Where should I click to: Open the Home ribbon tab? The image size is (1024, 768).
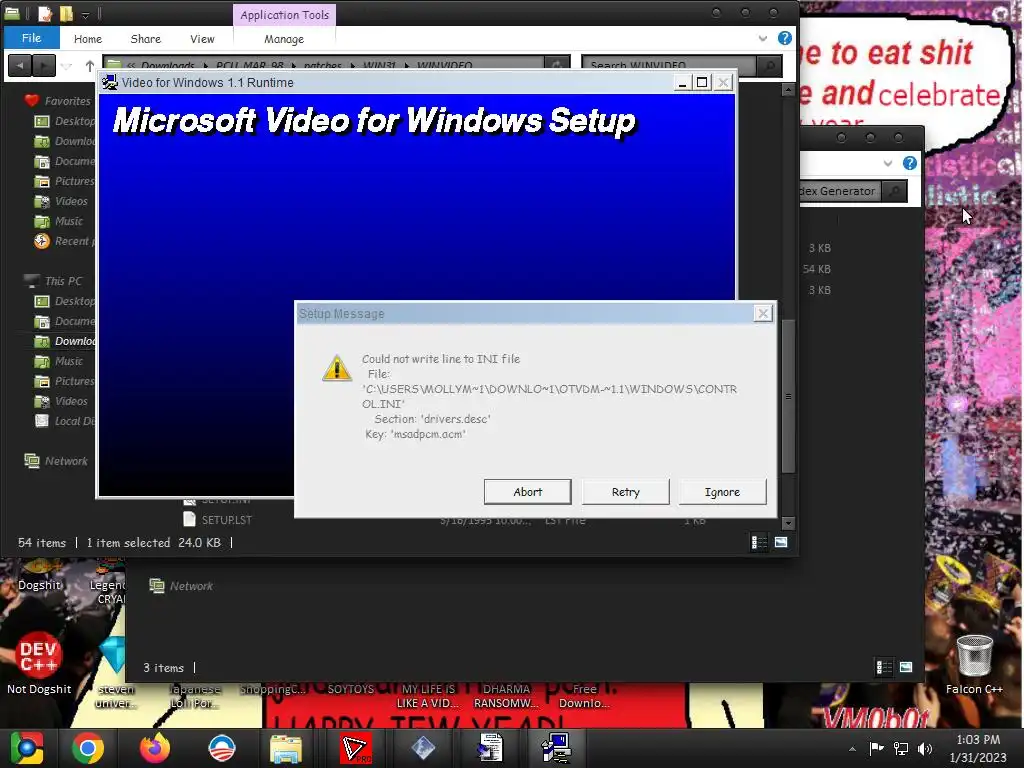(x=88, y=39)
